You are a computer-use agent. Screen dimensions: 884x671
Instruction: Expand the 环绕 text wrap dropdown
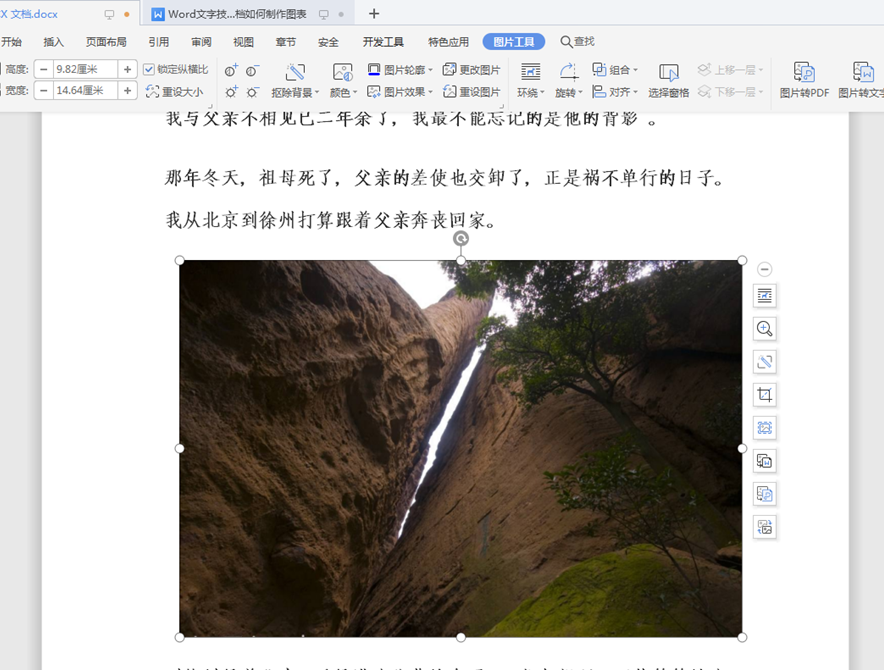(531, 90)
